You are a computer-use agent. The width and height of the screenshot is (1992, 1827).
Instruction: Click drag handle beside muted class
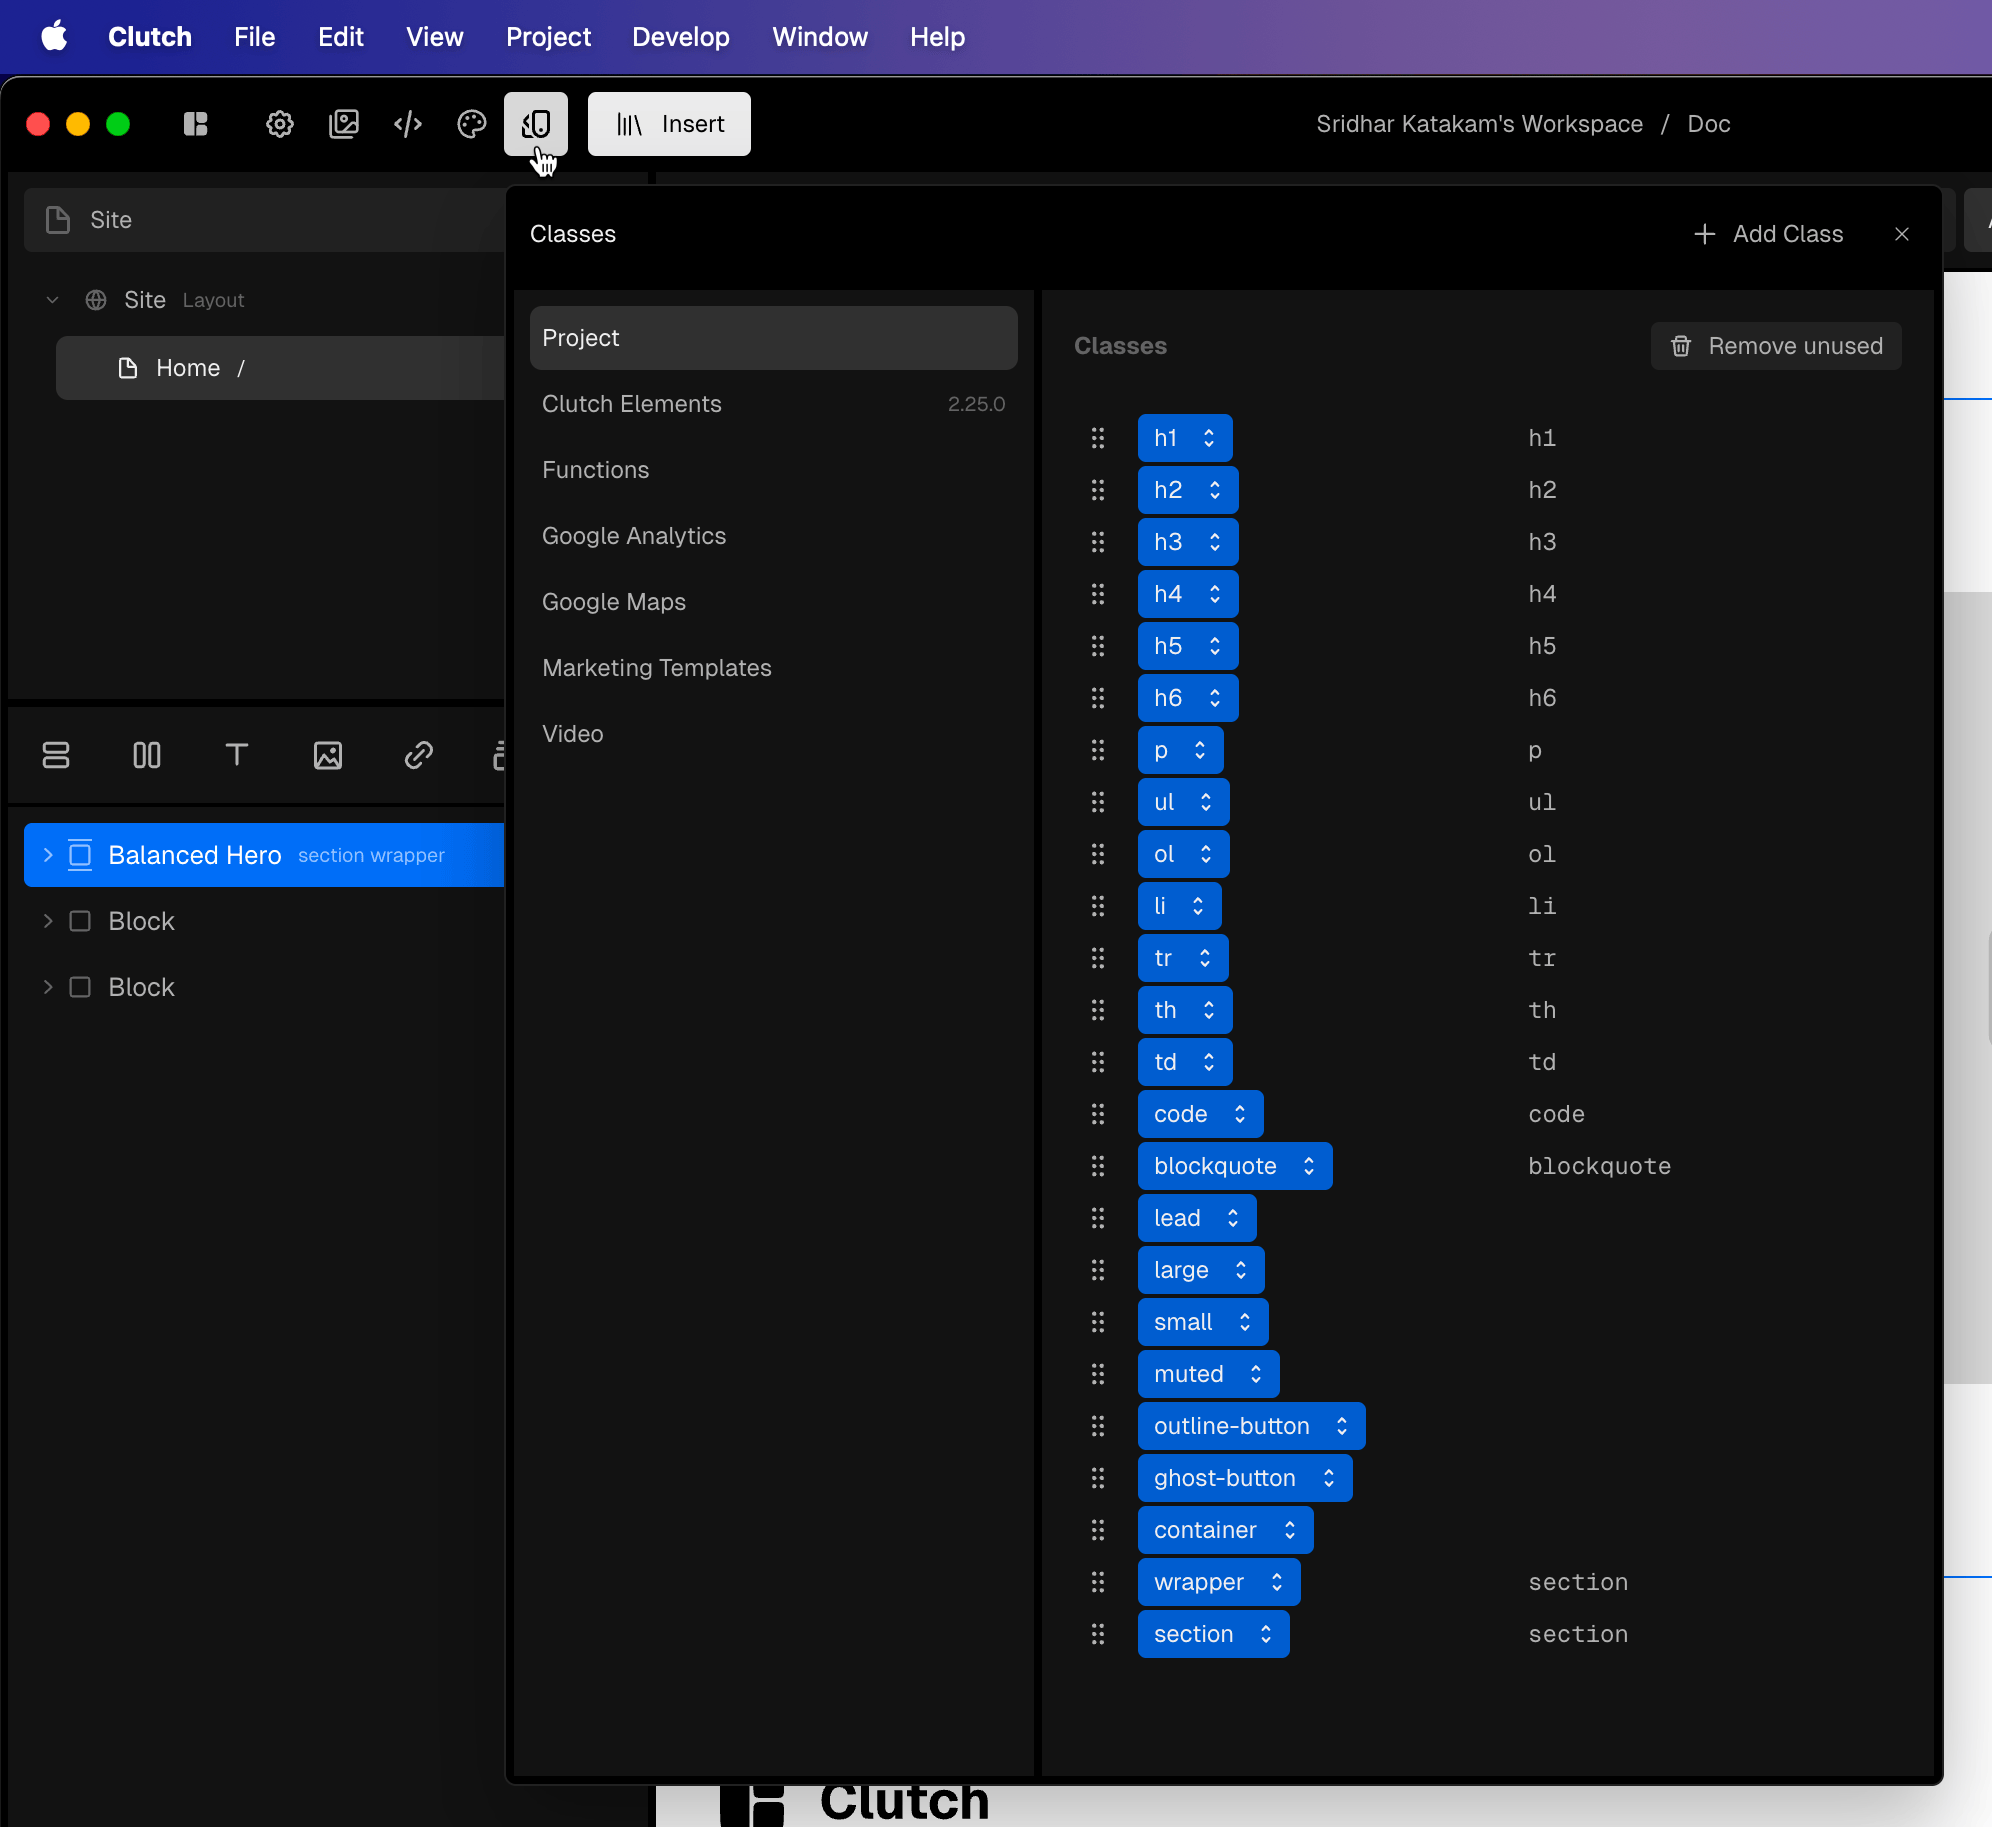[x=1098, y=1374]
